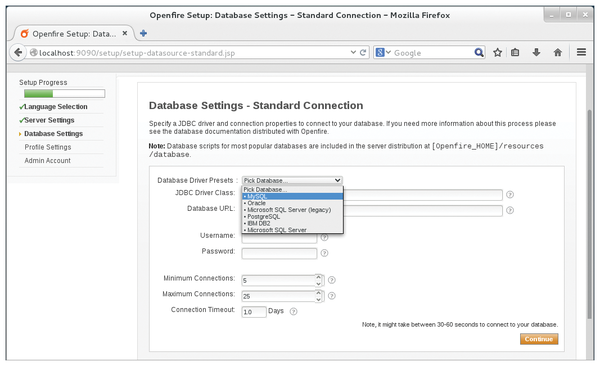Image resolution: width=600 pixels, height=366 pixels.
Task: Open the URL history dropdown arrow
Action: point(353,52)
